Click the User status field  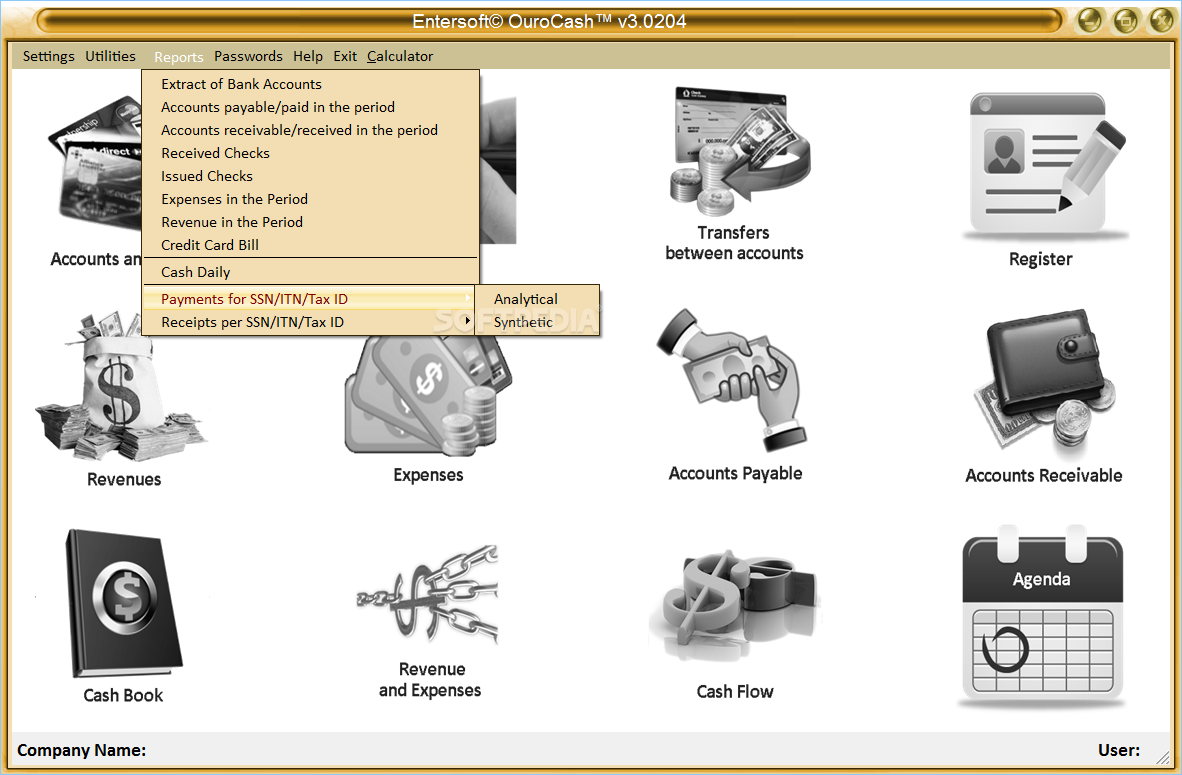coord(1119,750)
